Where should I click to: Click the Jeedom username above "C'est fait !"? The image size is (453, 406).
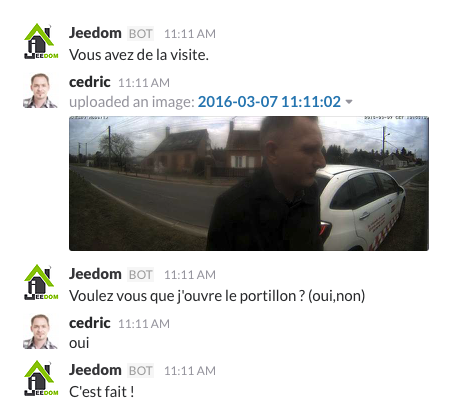click(x=95, y=370)
